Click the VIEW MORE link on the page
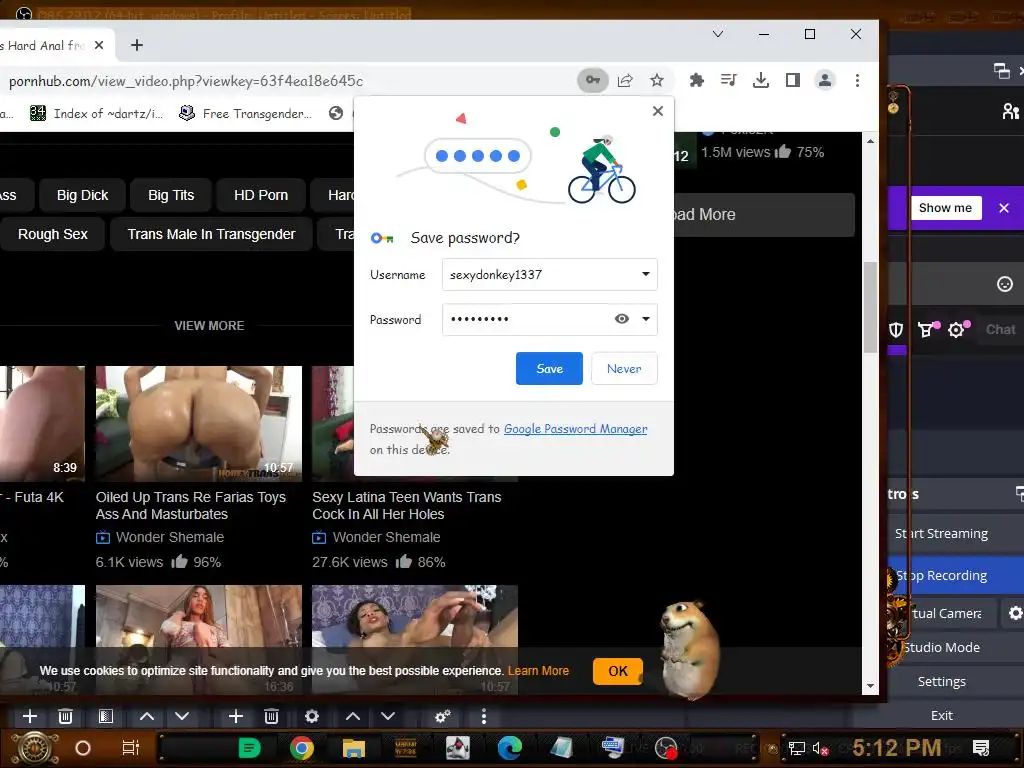This screenshot has width=1024, height=768. [209, 325]
